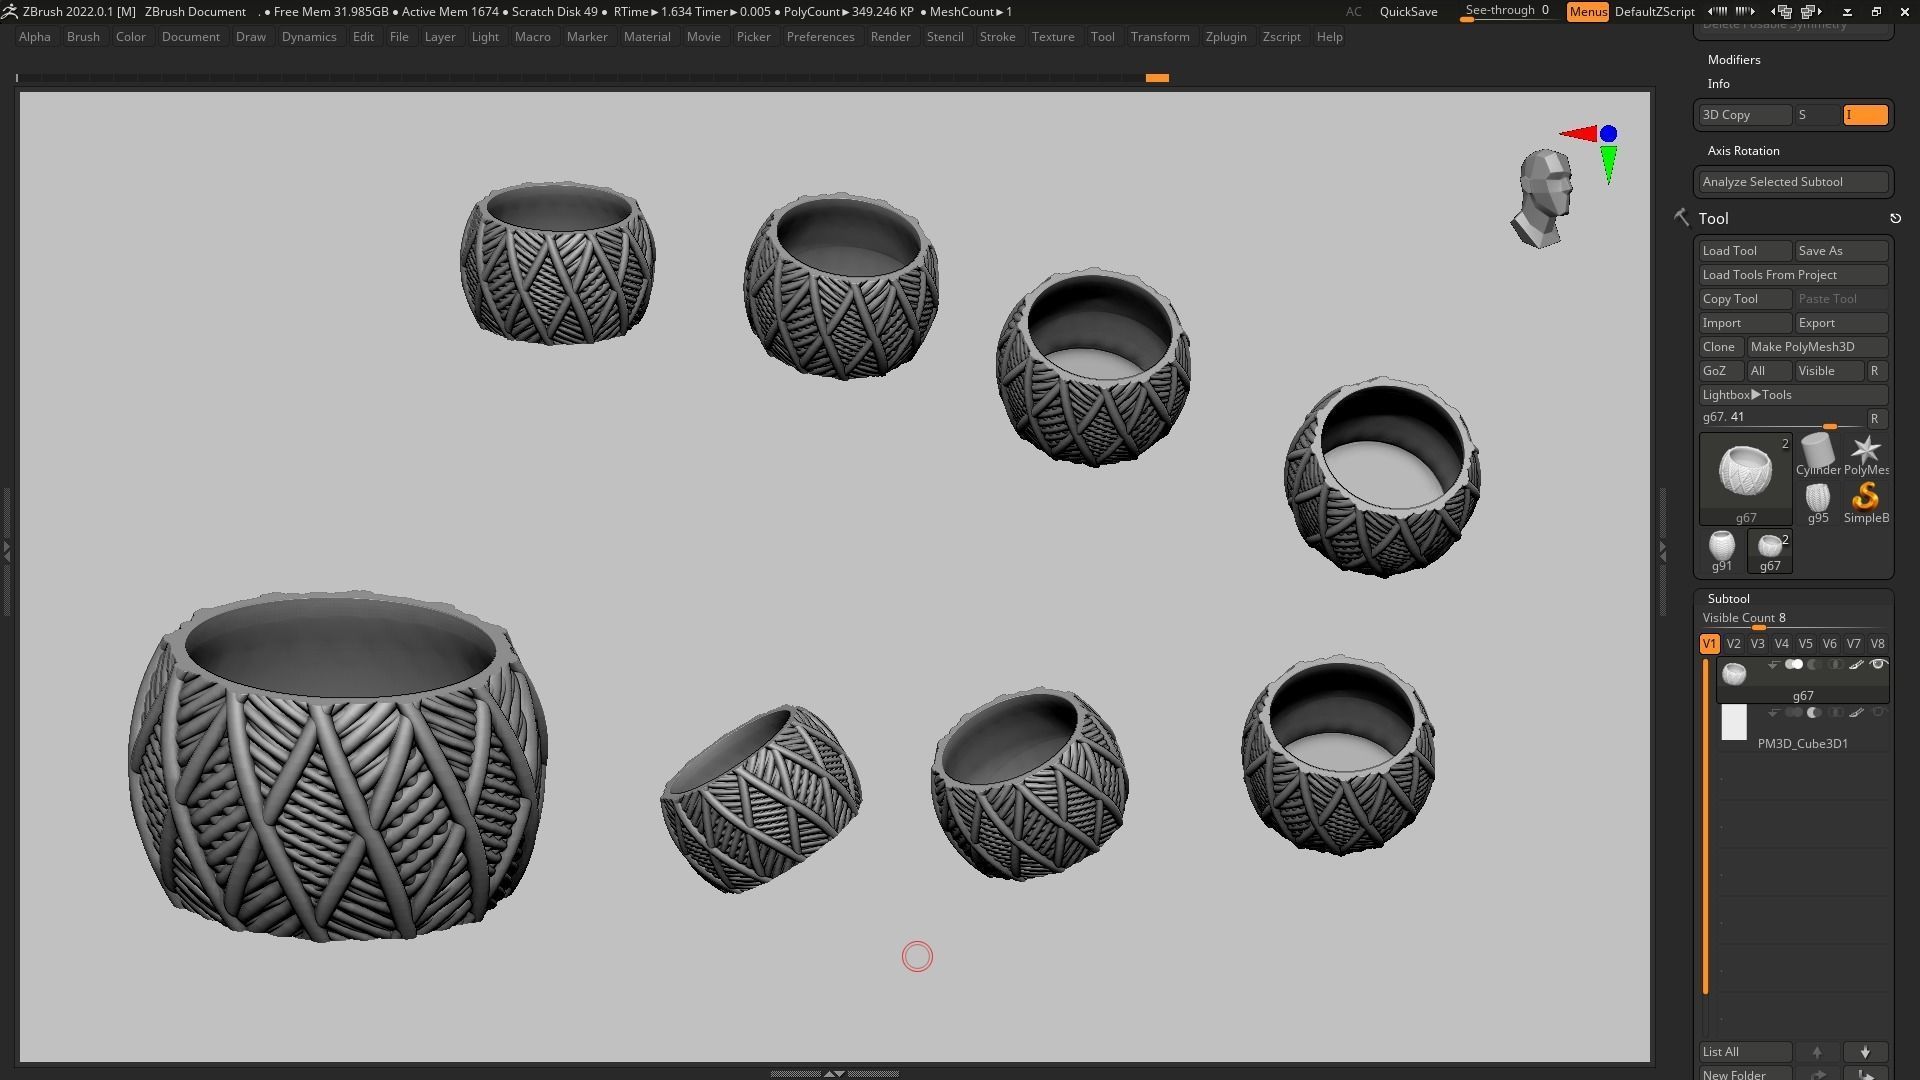Activate visibility set V8
The width and height of the screenshot is (1920, 1080).
point(1877,644)
